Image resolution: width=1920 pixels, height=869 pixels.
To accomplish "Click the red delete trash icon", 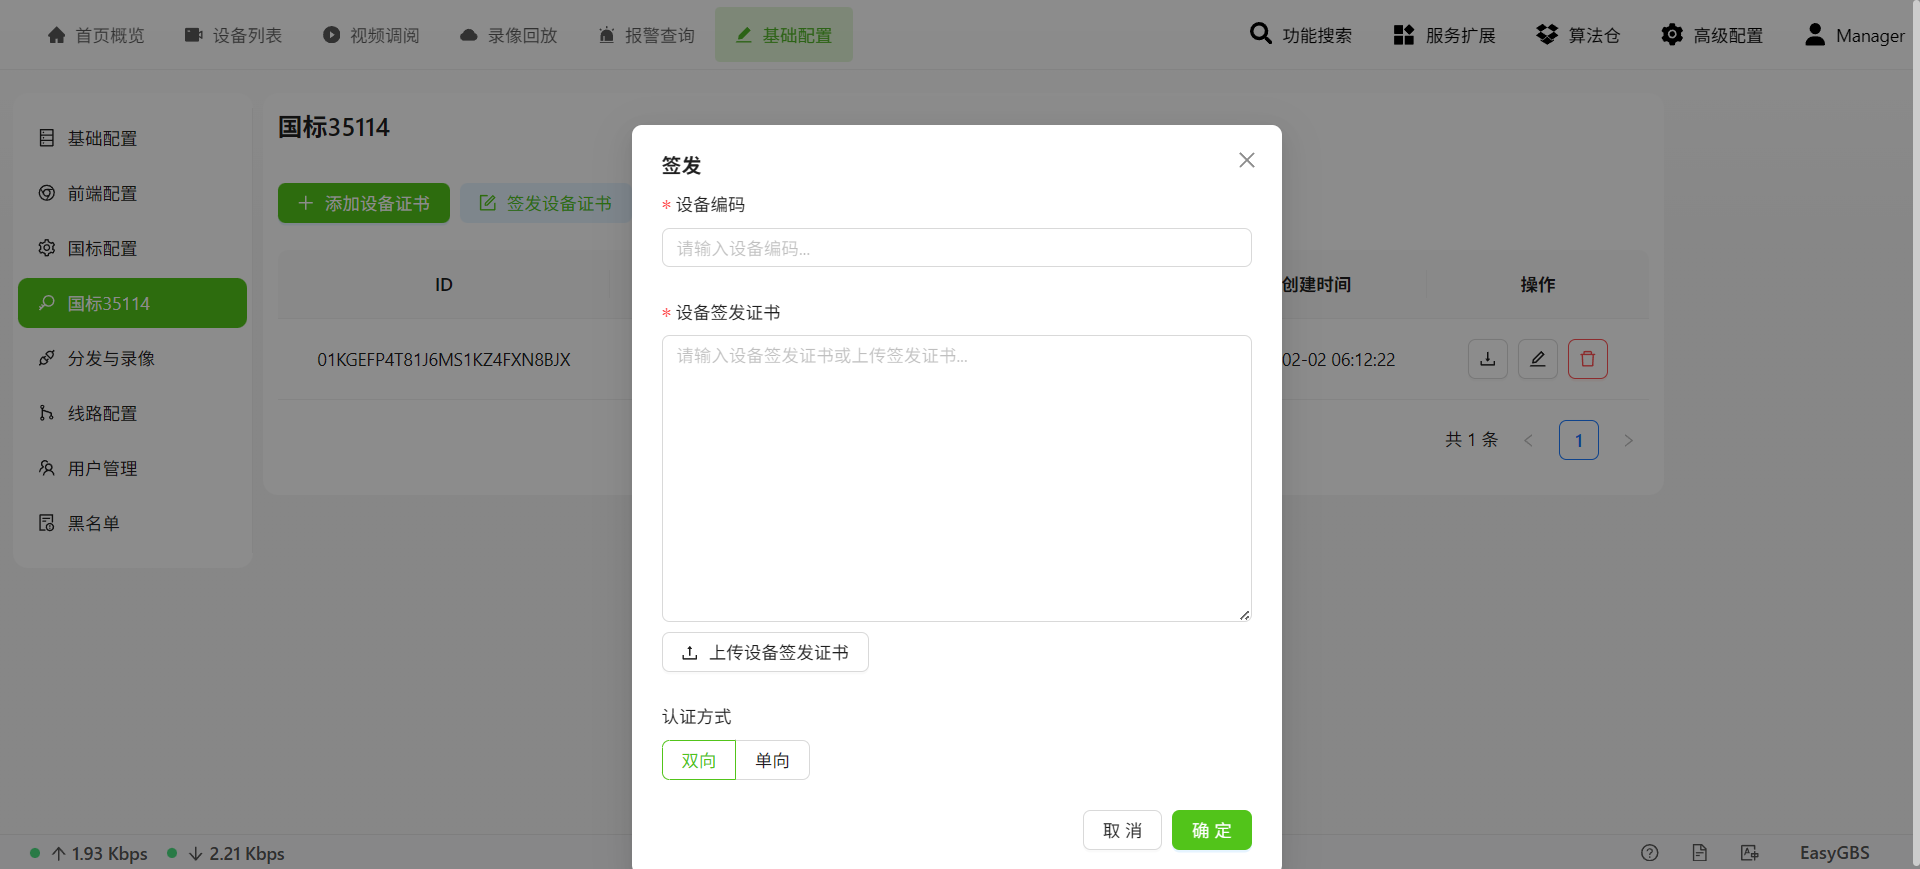I will click(1588, 359).
